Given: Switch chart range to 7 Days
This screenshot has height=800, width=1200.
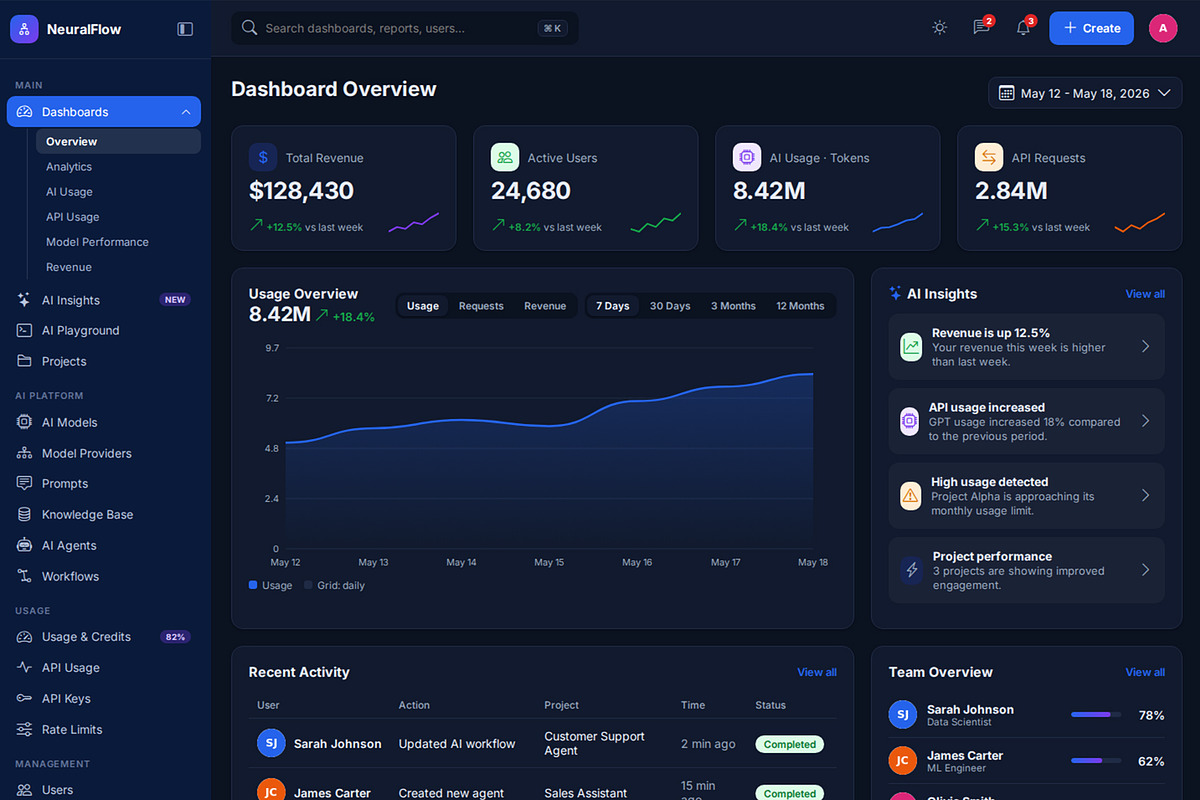Looking at the screenshot, I should click(x=613, y=306).
